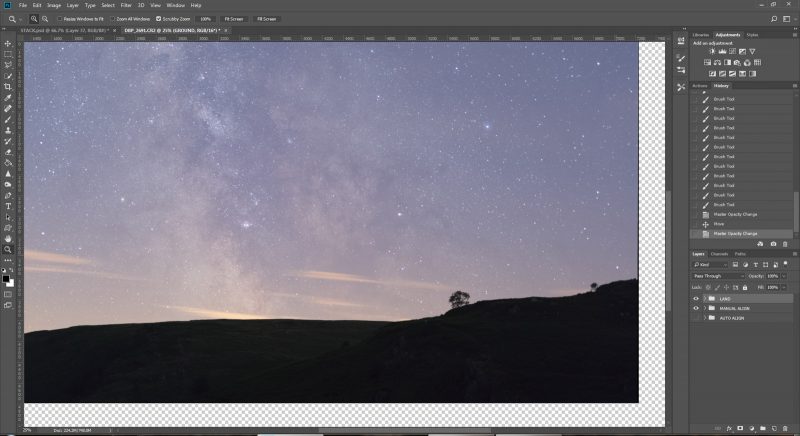Expand the MANUAL ALIGN group

coord(705,309)
